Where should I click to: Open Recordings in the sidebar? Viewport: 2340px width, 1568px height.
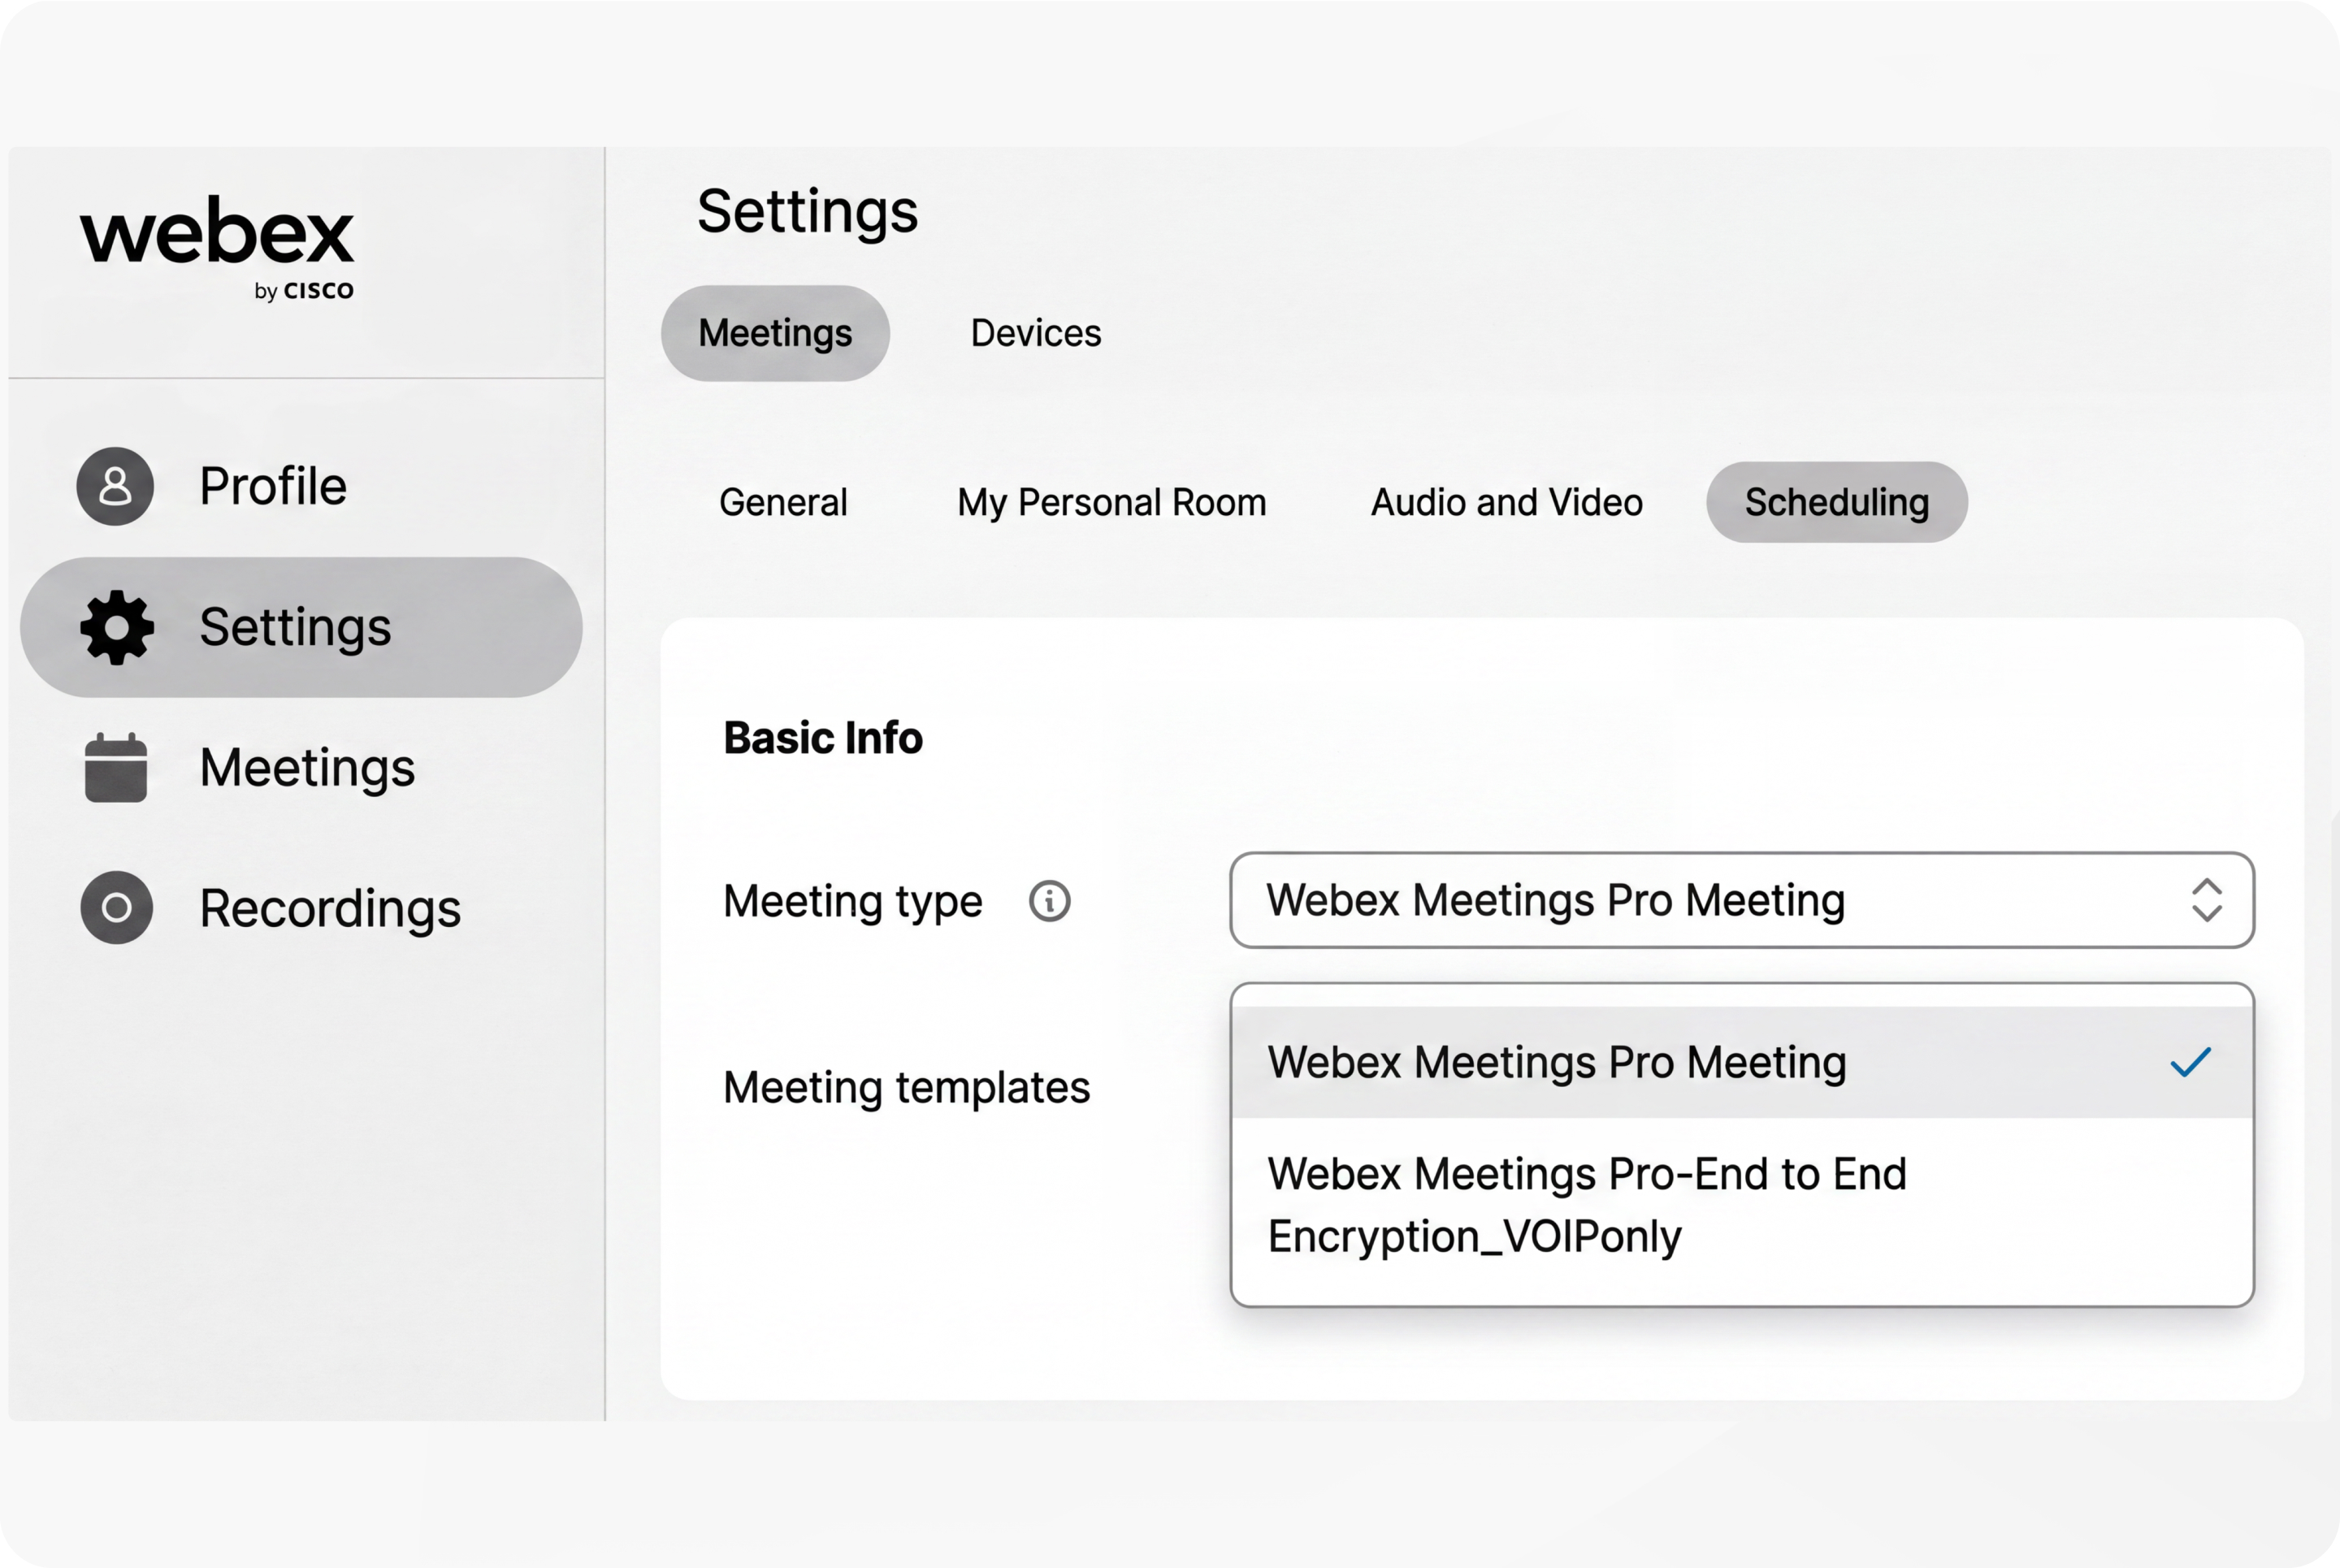pos(301,908)
